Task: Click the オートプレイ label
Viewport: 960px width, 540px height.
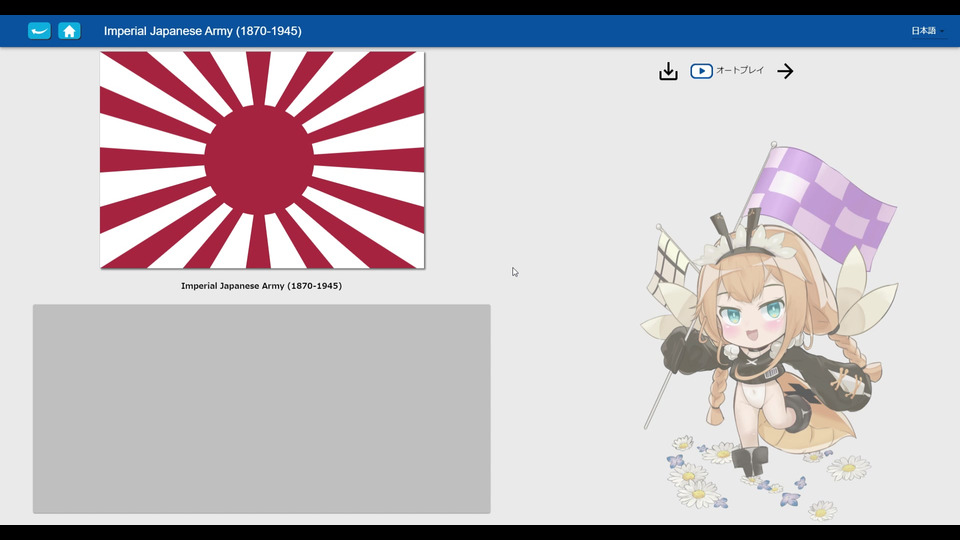Action: (x=740, y=70)
